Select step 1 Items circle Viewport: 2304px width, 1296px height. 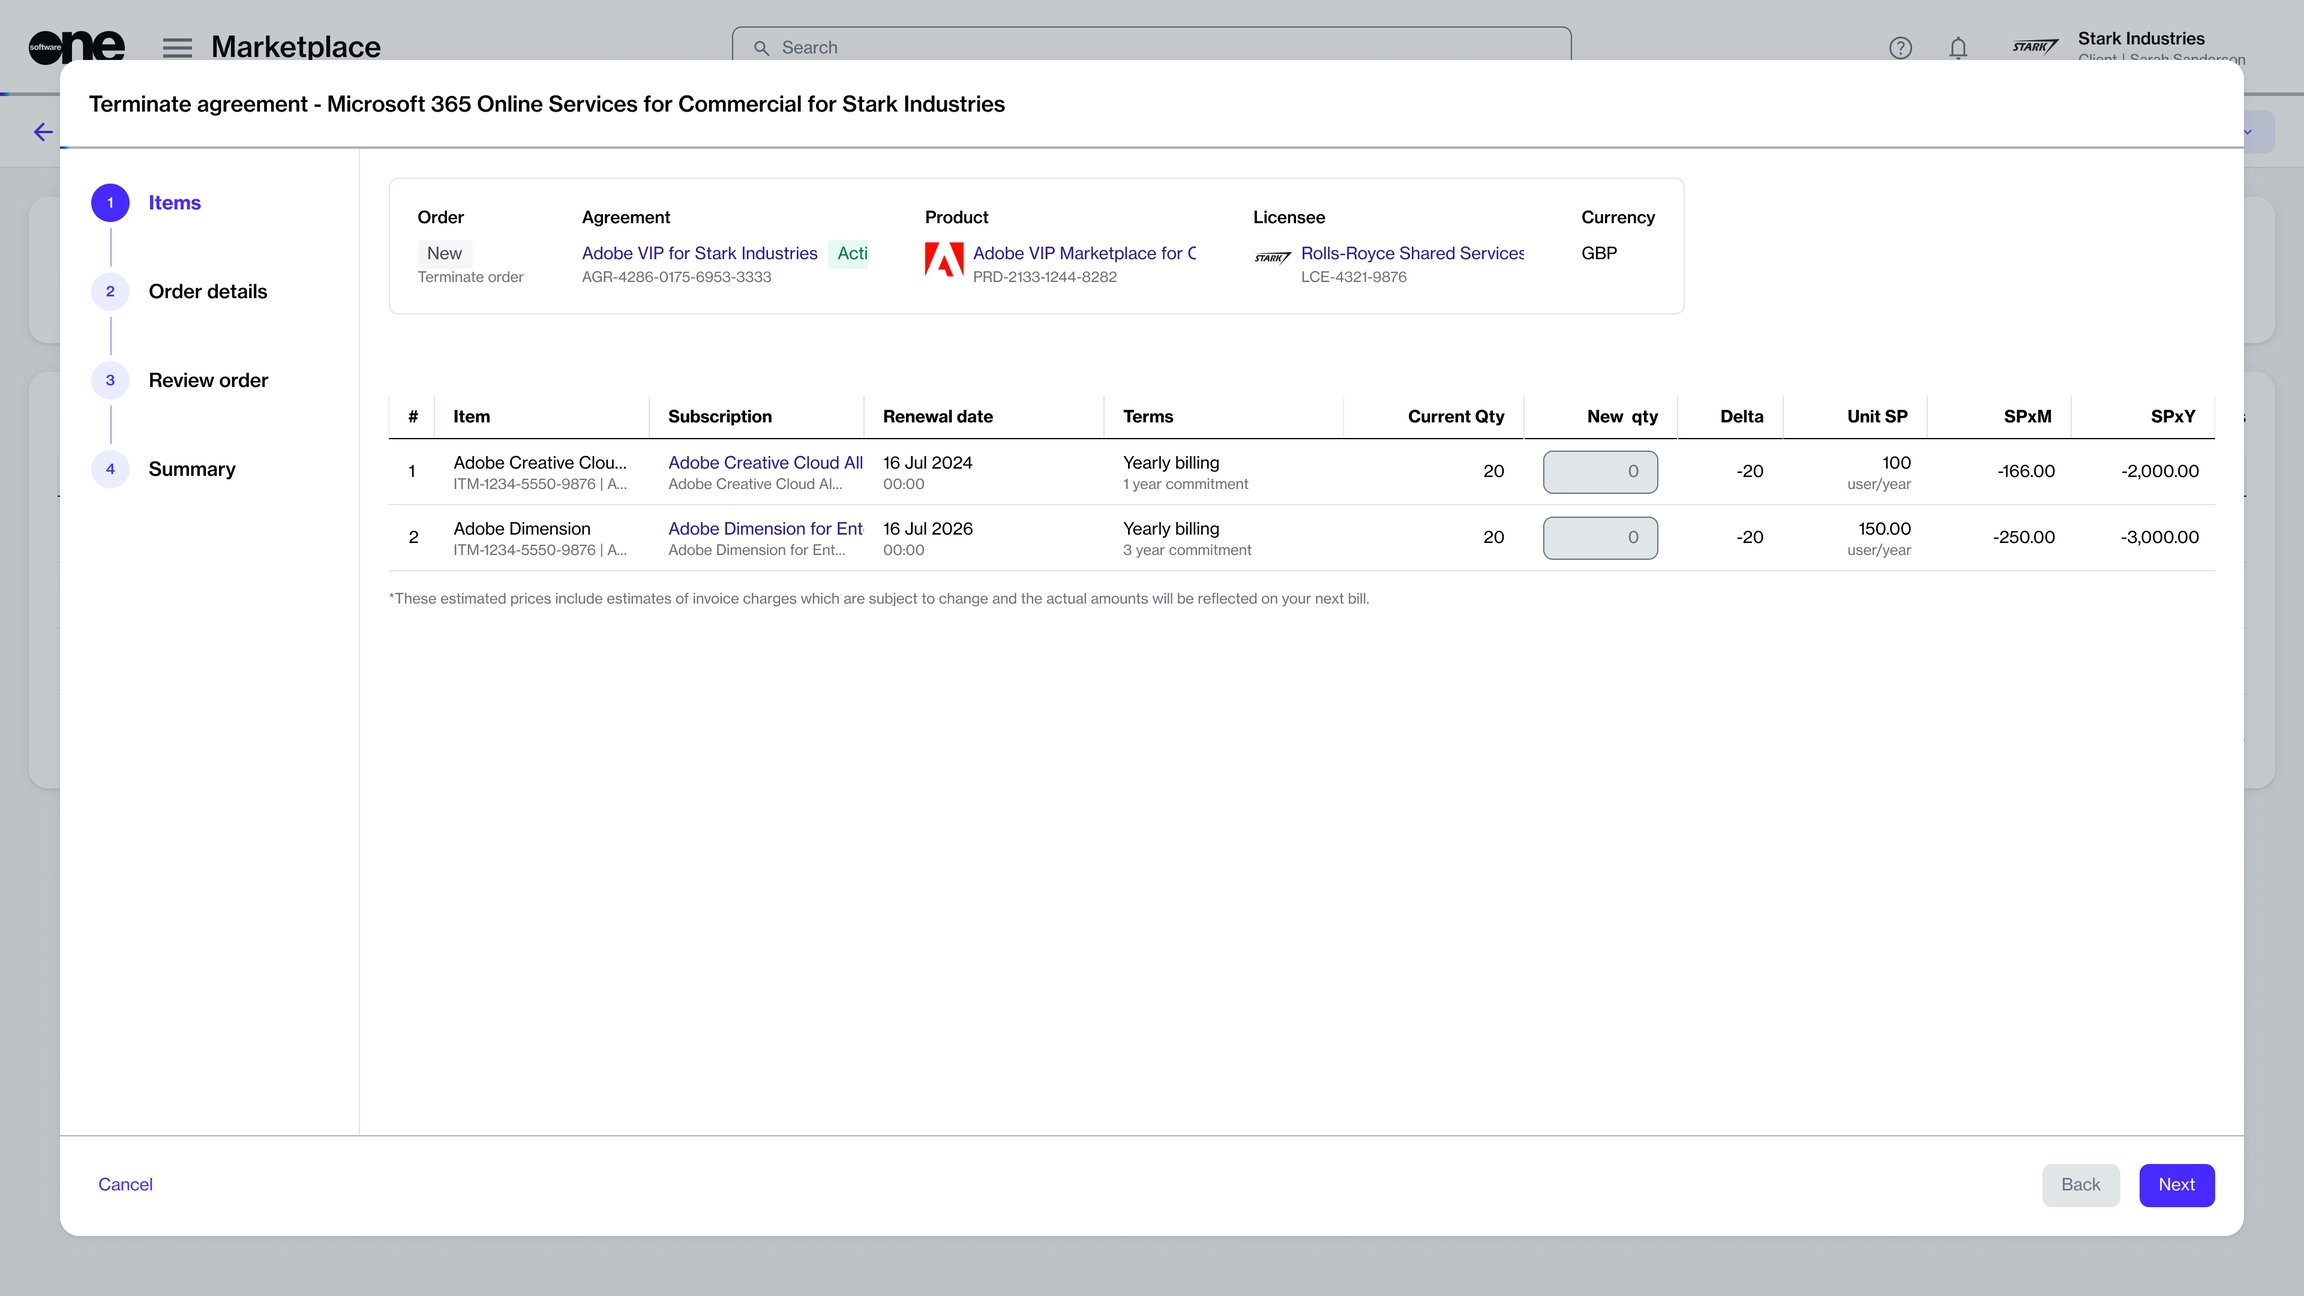tap(110, 203)
